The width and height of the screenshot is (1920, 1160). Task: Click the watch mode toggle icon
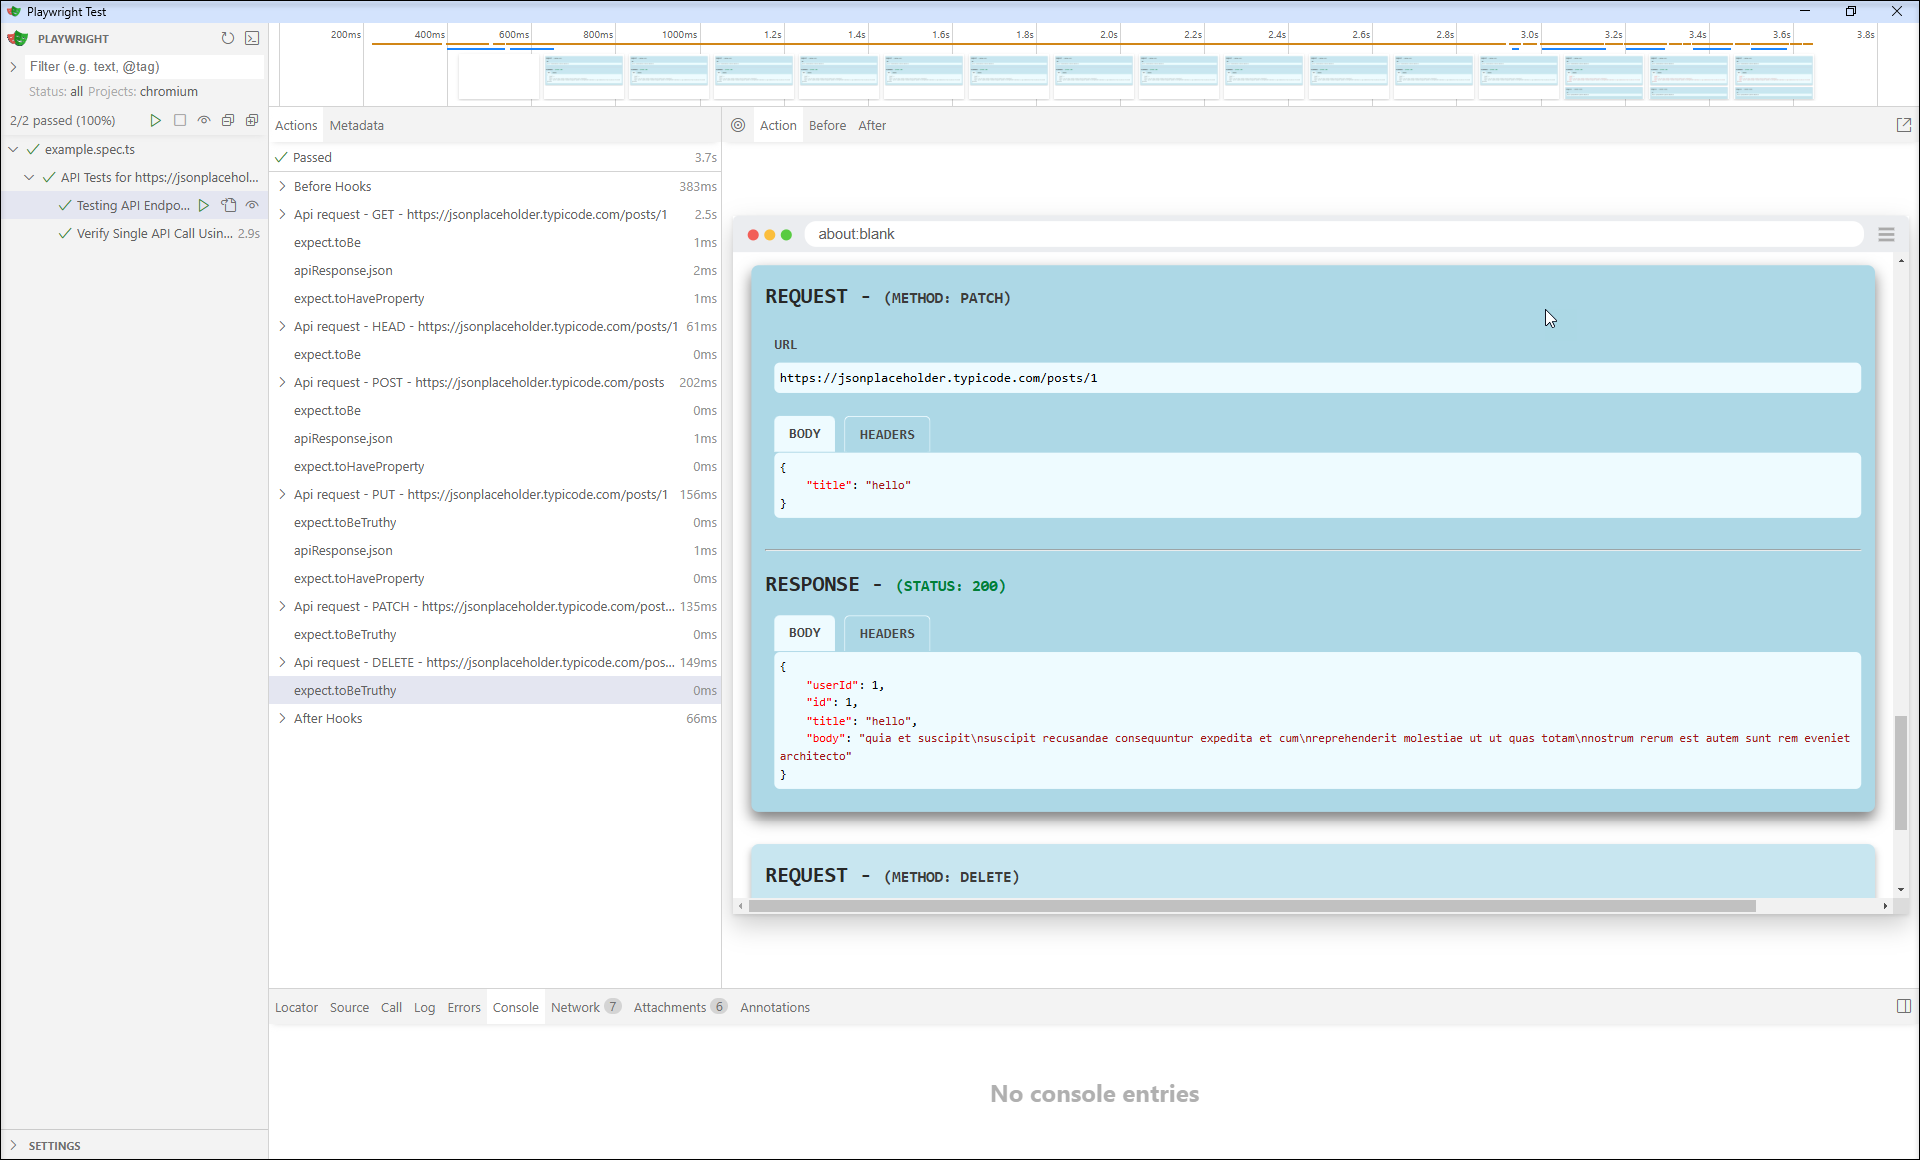pos(203,121)
